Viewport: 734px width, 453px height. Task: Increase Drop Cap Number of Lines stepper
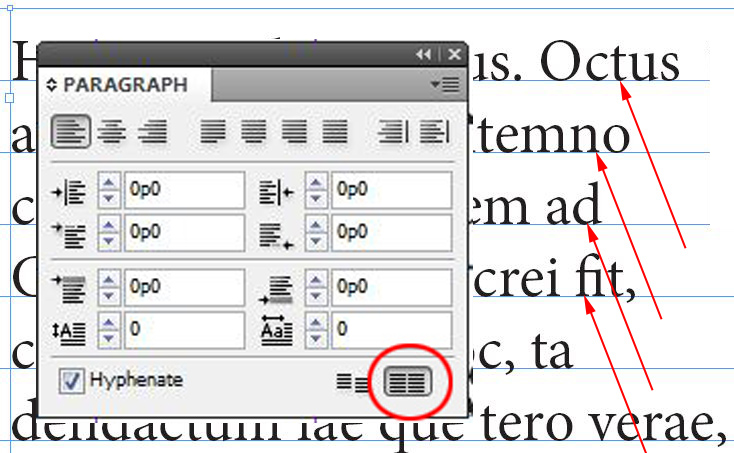click(109, 321)
